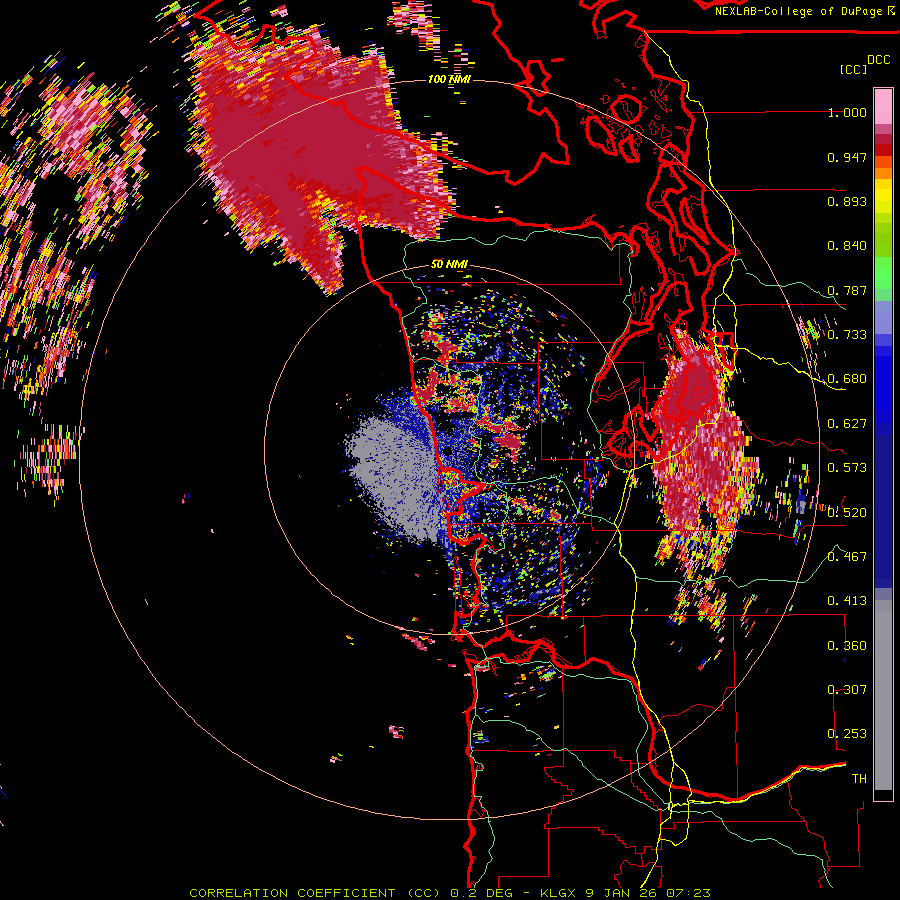Click the 100 NMI range ring label
The width and height of the screenshot is (900, 900).
(449, 79)
